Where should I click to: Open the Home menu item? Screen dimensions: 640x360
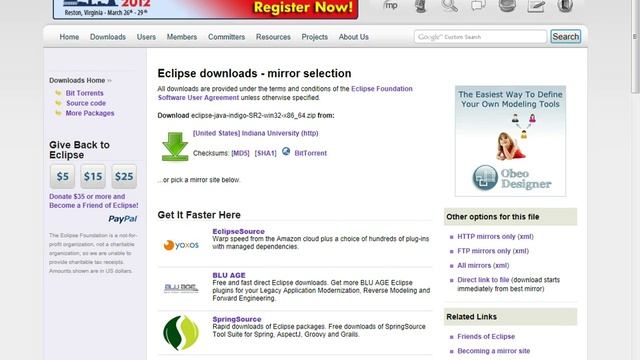tap(69, 37)
